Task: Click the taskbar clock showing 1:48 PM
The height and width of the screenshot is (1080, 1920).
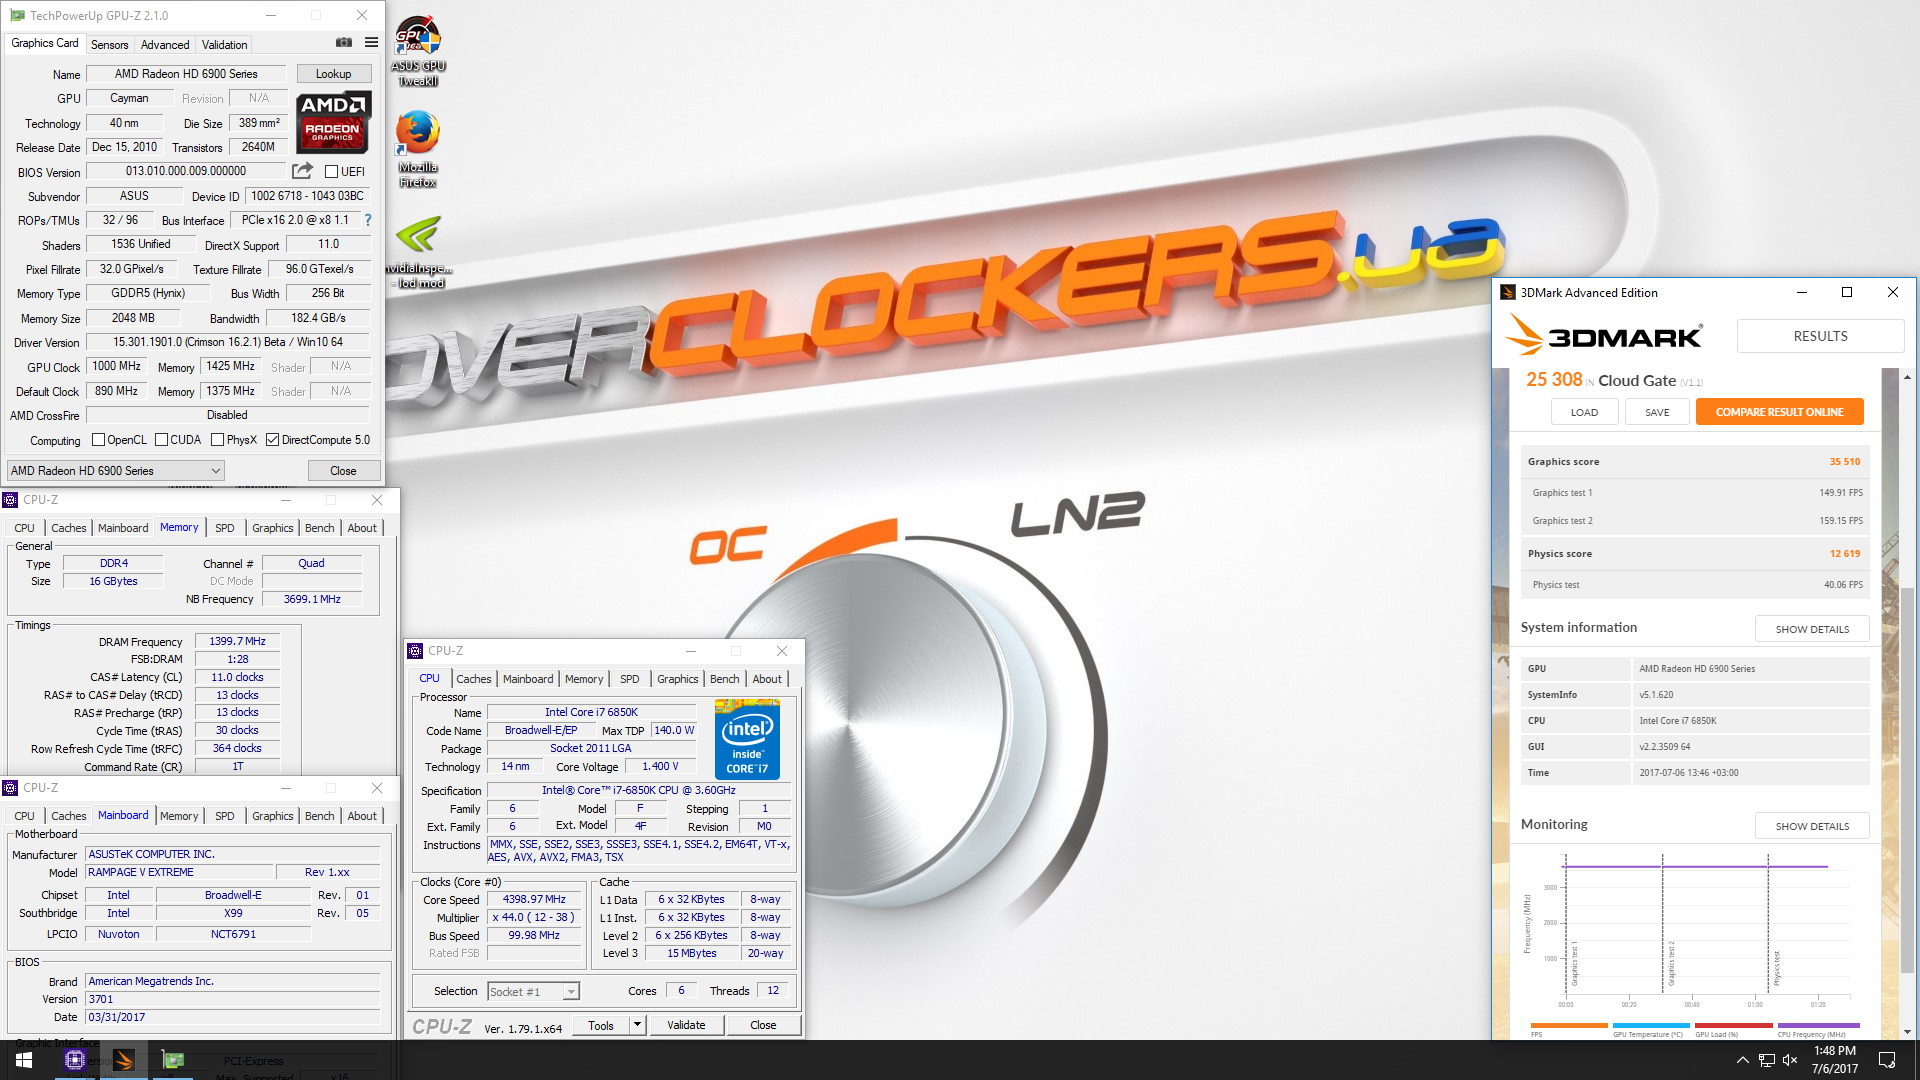Action: coord(1834,1060)
